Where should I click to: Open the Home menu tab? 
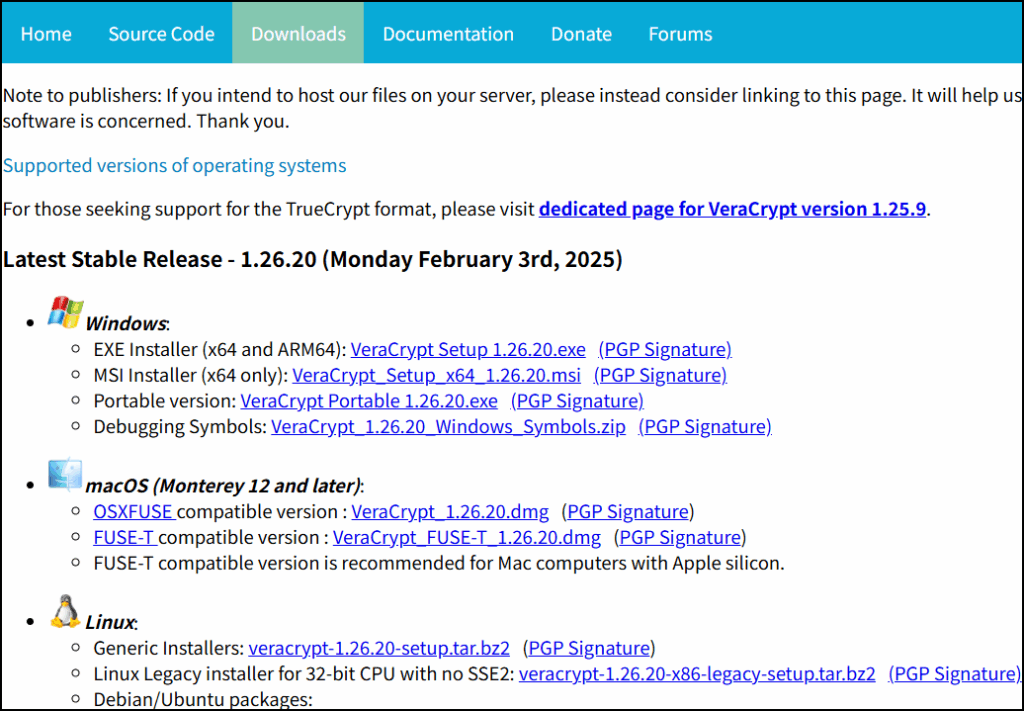tap(46, 34)
